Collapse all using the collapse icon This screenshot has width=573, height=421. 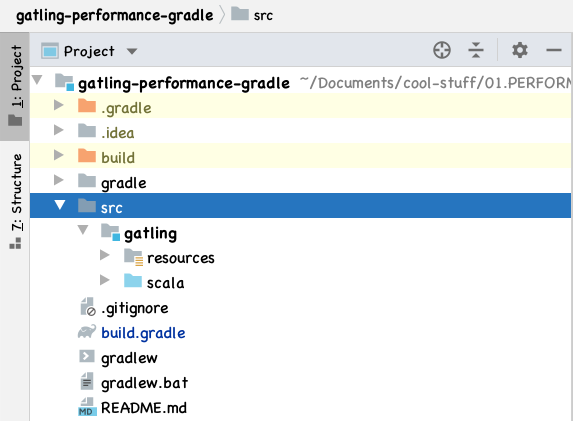tap(476, 50)
